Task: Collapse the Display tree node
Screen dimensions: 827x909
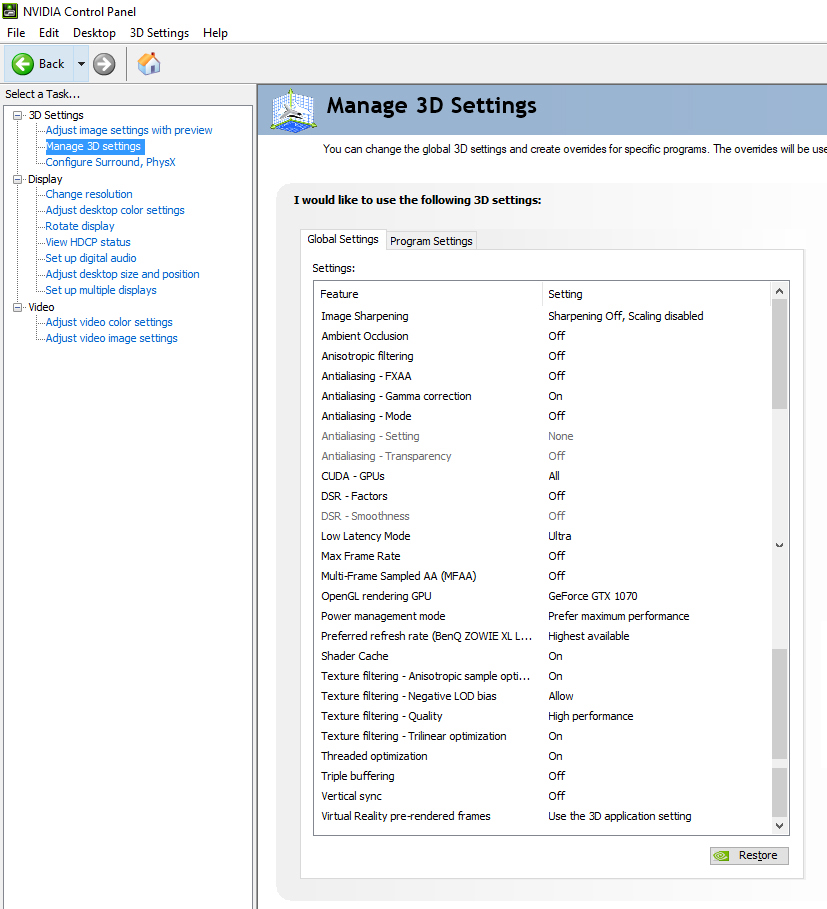Action: (x=18, y=179)
